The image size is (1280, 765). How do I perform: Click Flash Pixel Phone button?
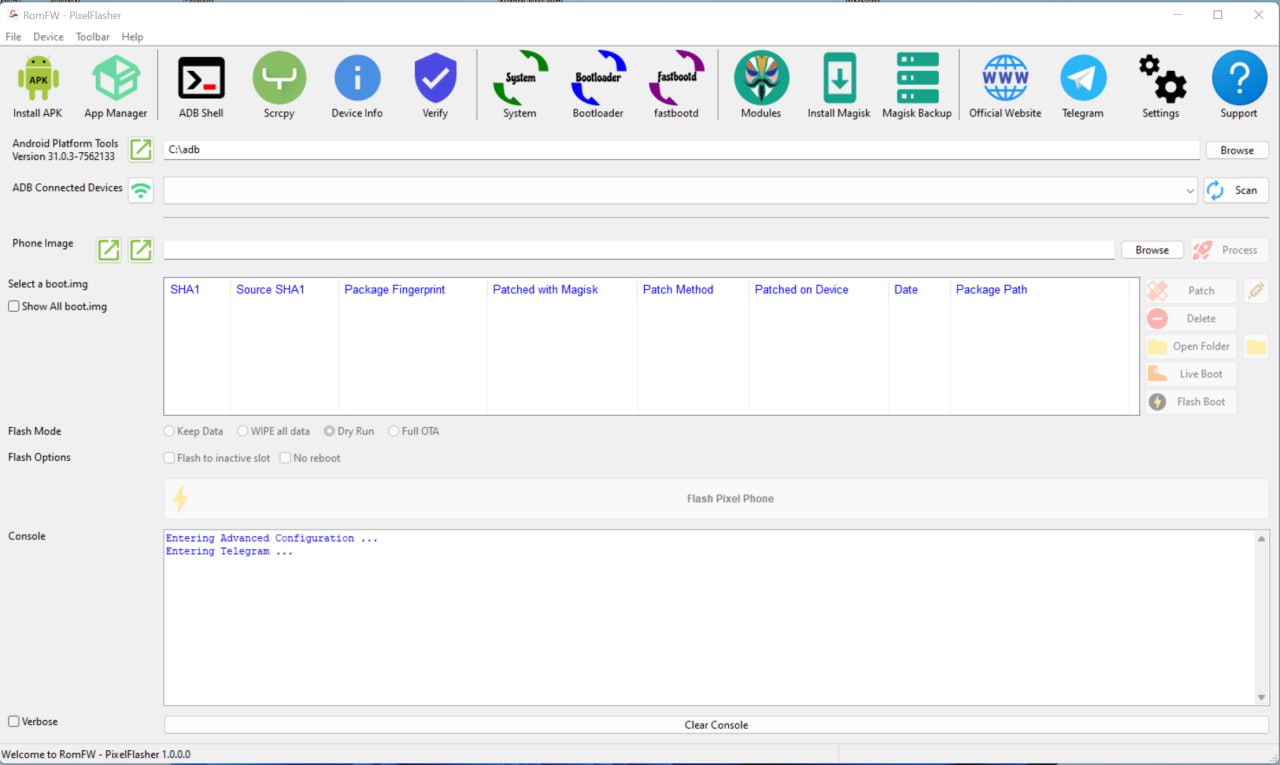click(x=716, y=498)
